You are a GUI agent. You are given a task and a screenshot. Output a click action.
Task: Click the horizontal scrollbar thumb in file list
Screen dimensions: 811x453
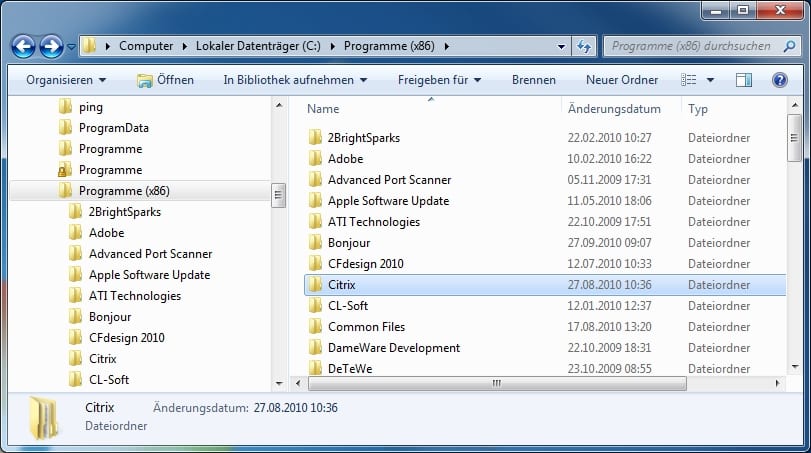(x=497, y=383)
